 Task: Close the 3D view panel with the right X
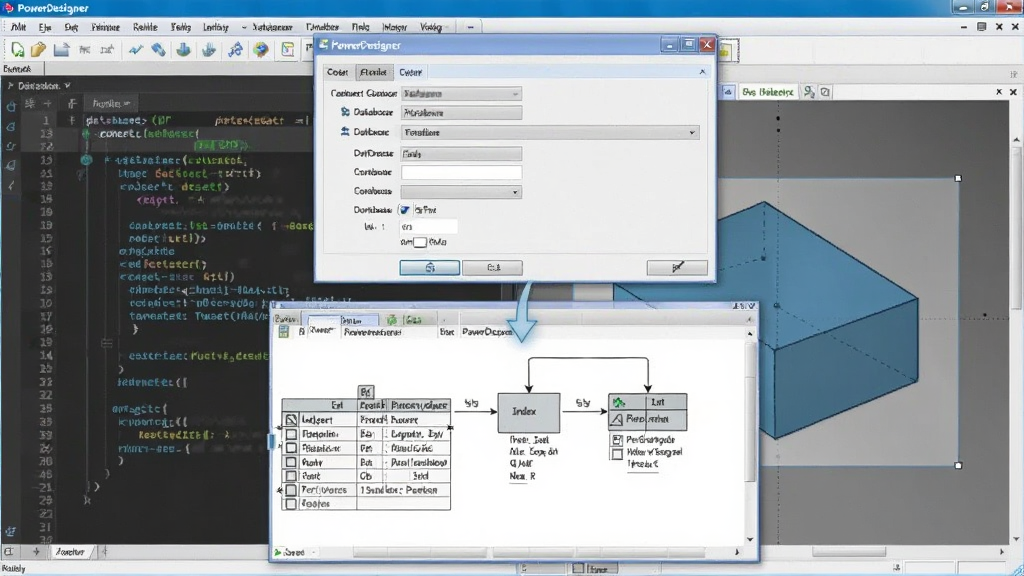(1014, 92)
